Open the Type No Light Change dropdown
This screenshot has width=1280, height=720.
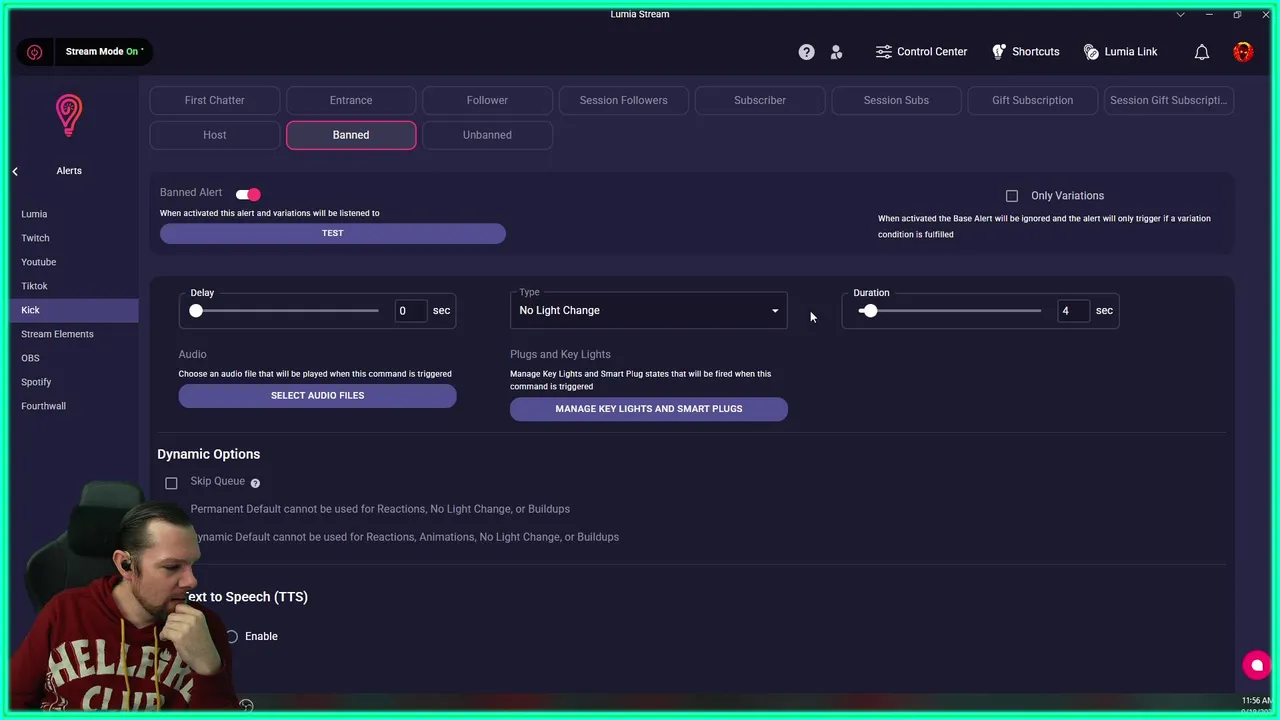pos(649,310)
